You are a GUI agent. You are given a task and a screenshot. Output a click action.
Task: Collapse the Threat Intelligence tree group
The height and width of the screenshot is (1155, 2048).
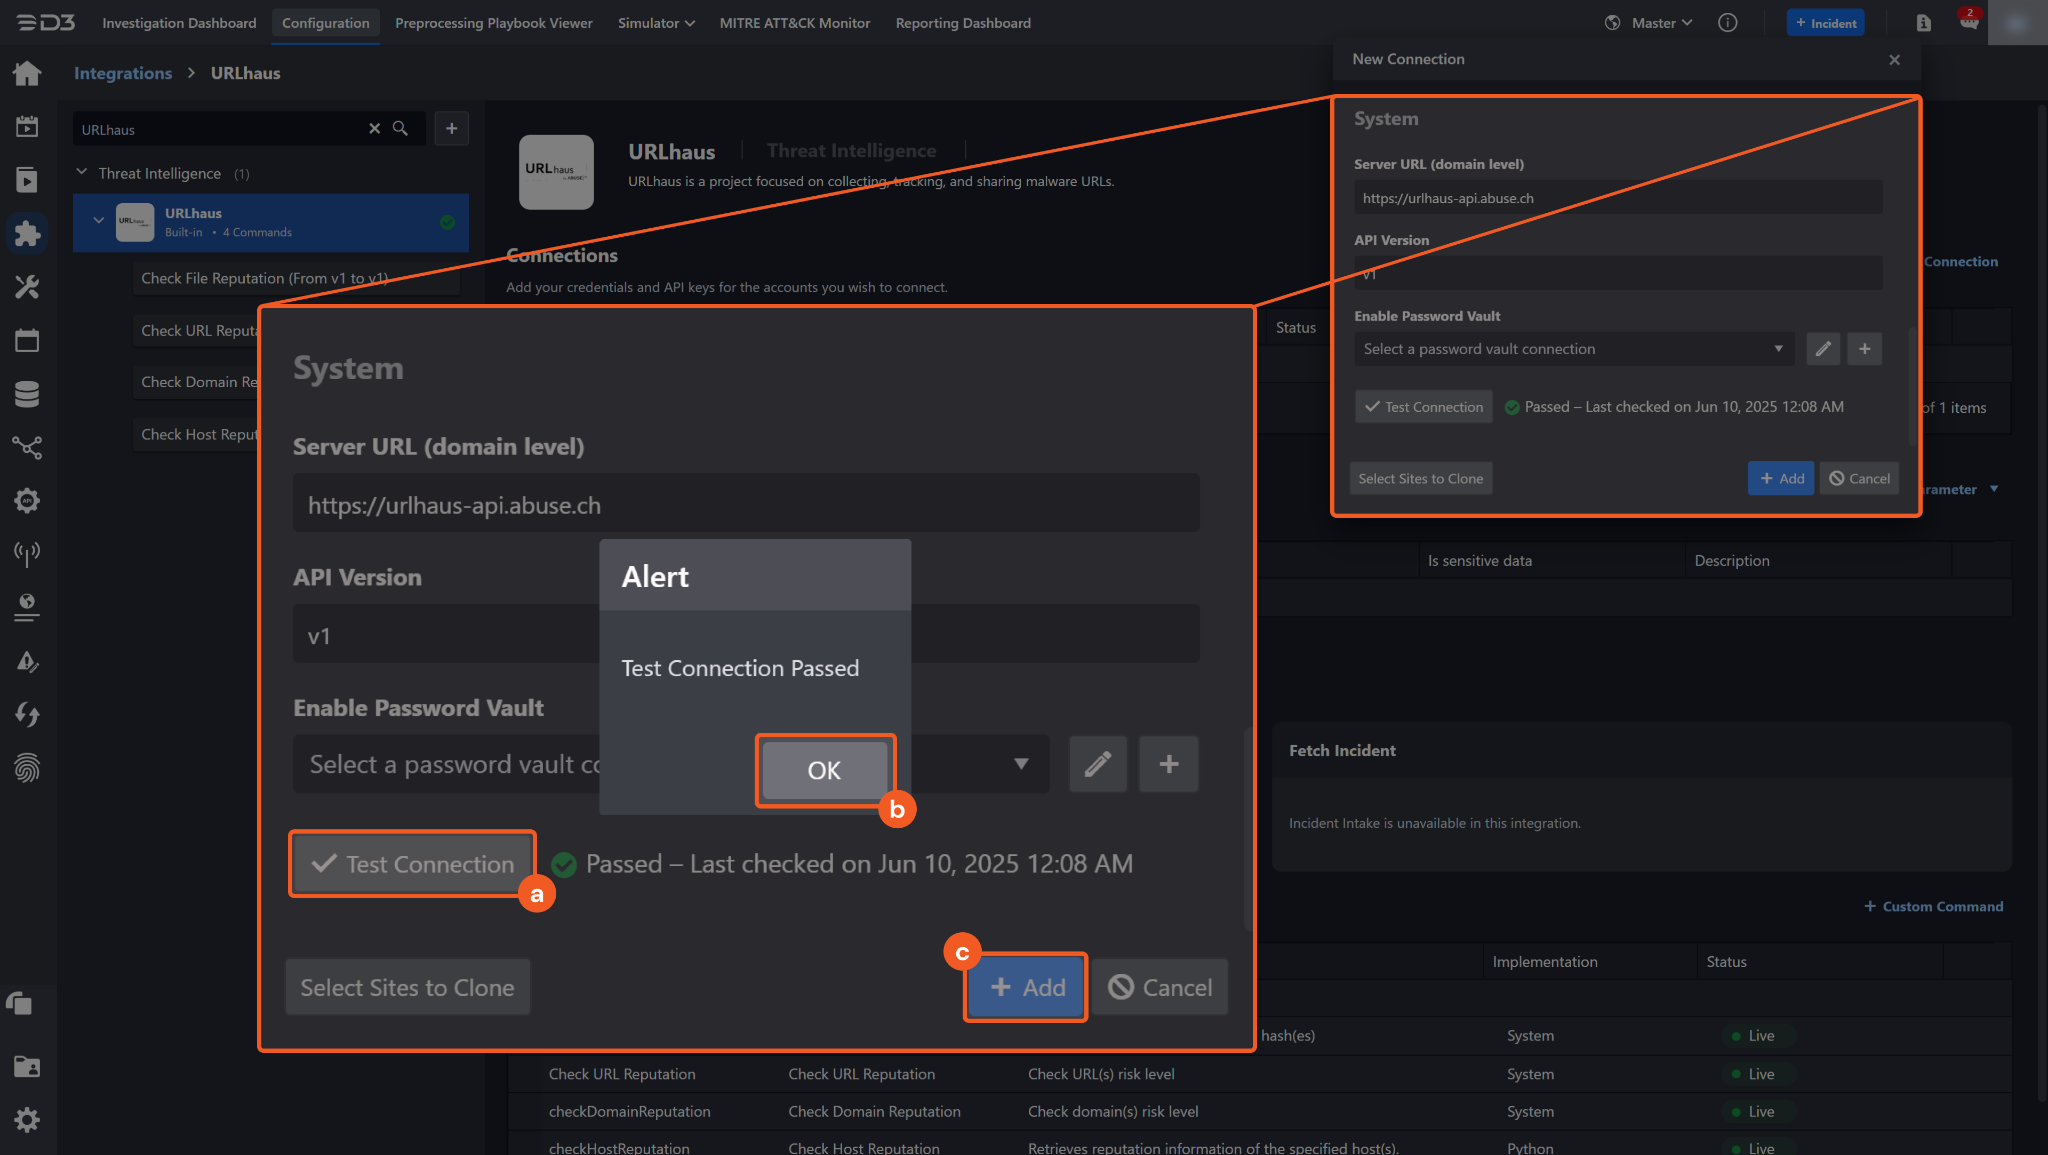pyautogui.click(x=82, y=173)
